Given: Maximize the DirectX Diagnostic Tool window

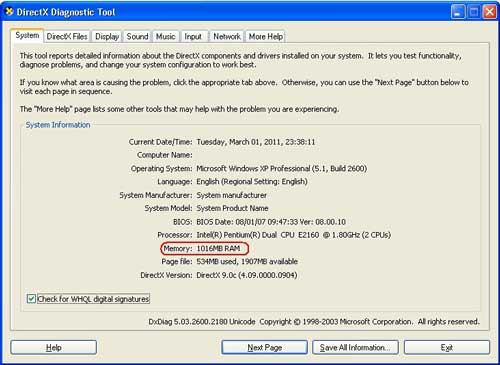Looking at the screenshot, I should pos(474,12).
